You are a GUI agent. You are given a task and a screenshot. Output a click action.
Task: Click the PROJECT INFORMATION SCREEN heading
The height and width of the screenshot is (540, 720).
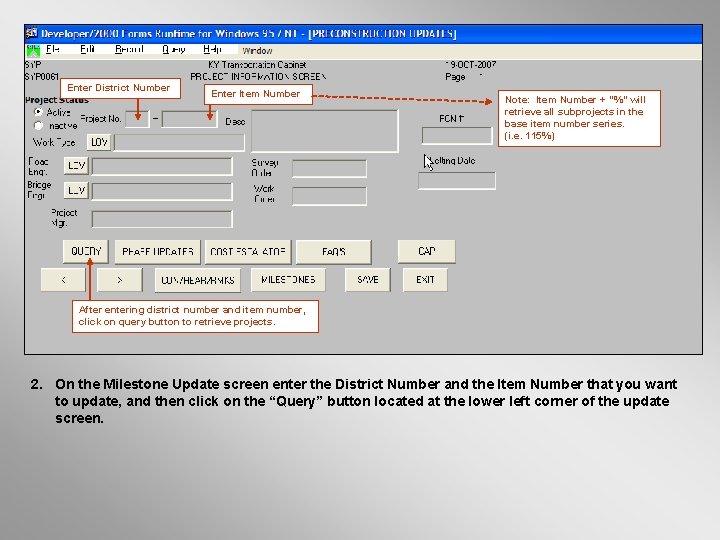click(258, 76)
